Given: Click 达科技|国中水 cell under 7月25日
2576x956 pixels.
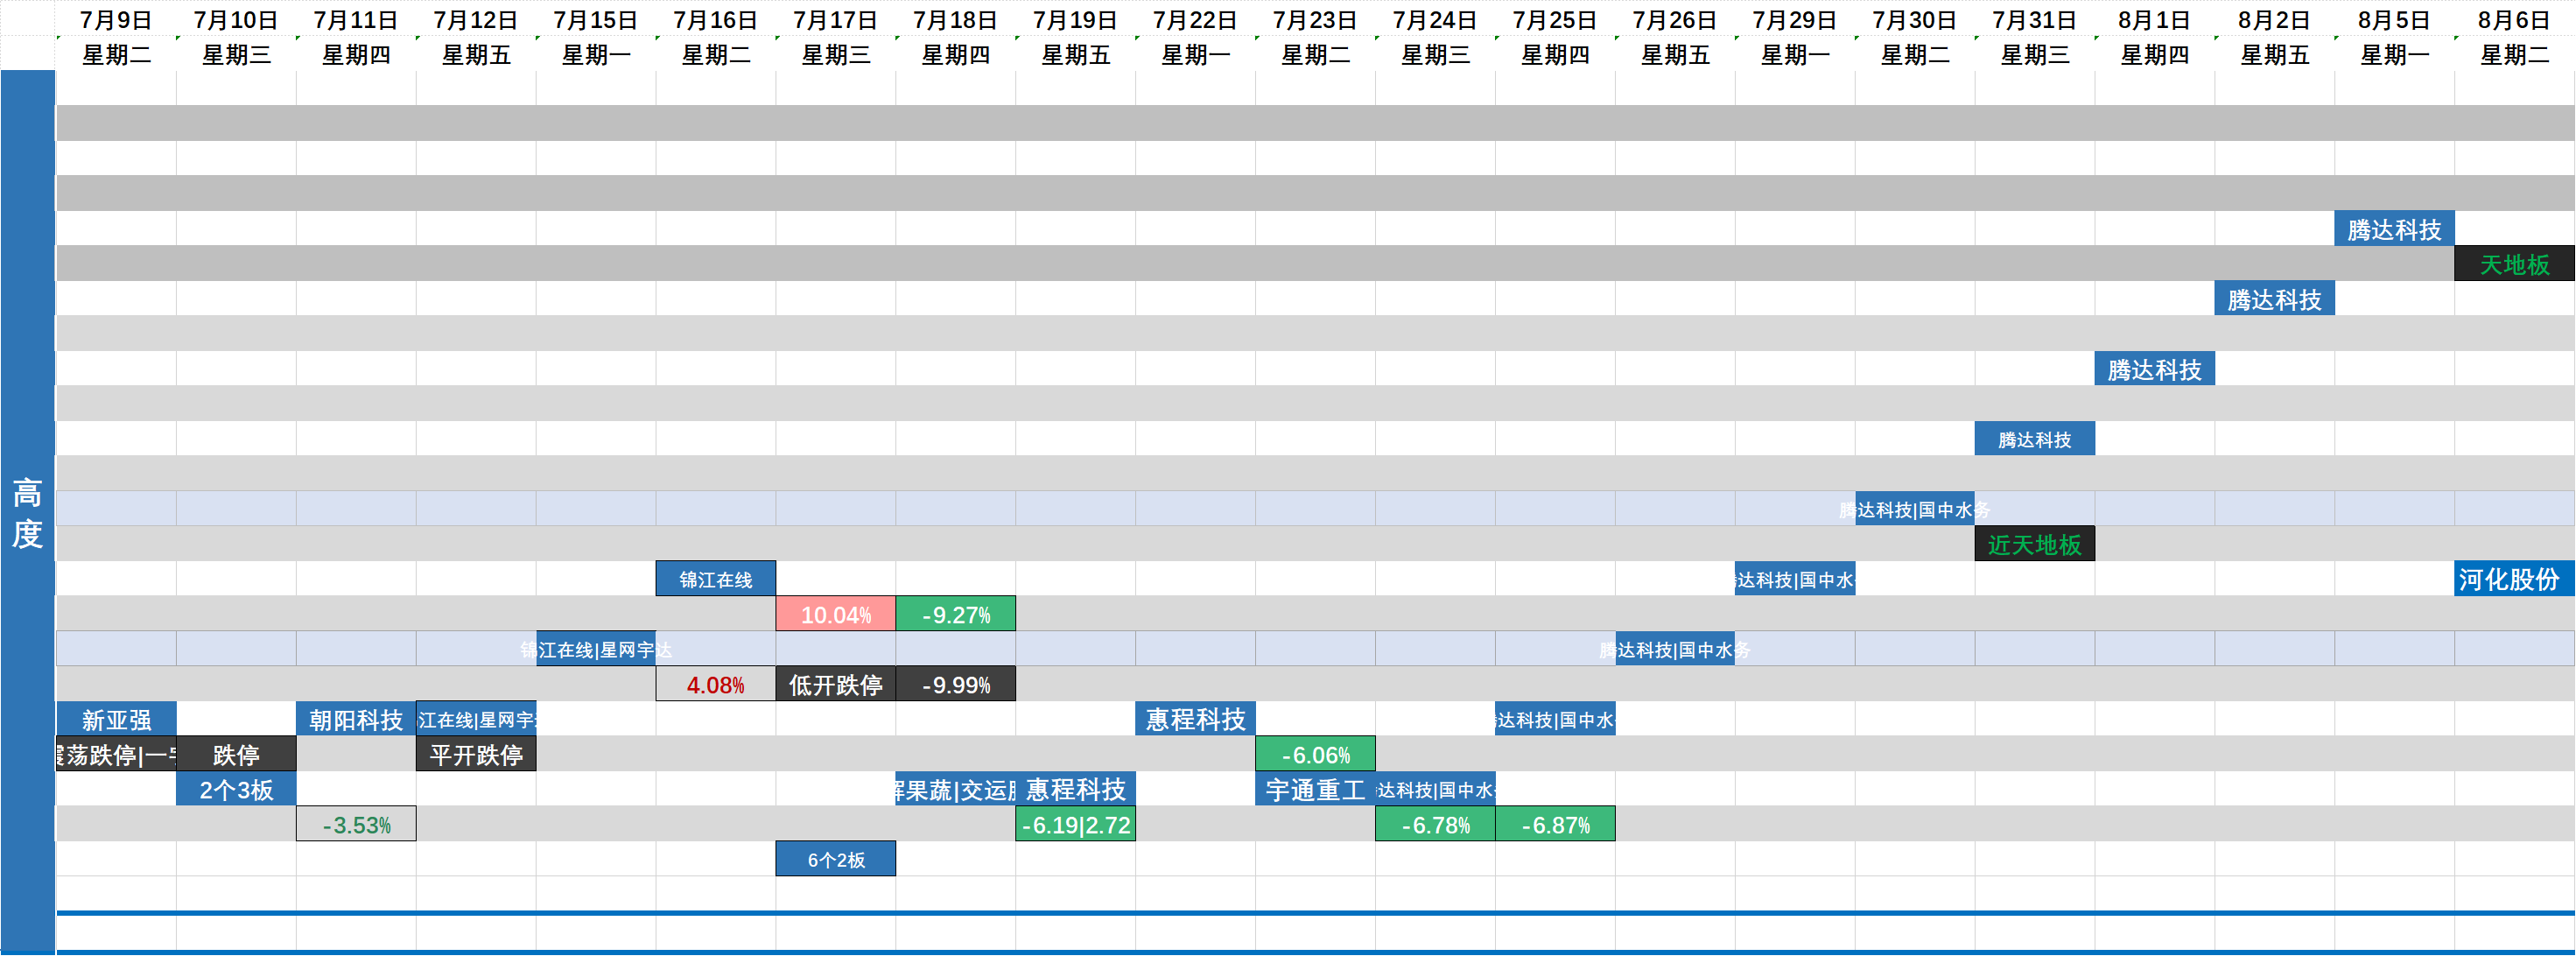Looking at the screenshot, I should pos(1555,719).
